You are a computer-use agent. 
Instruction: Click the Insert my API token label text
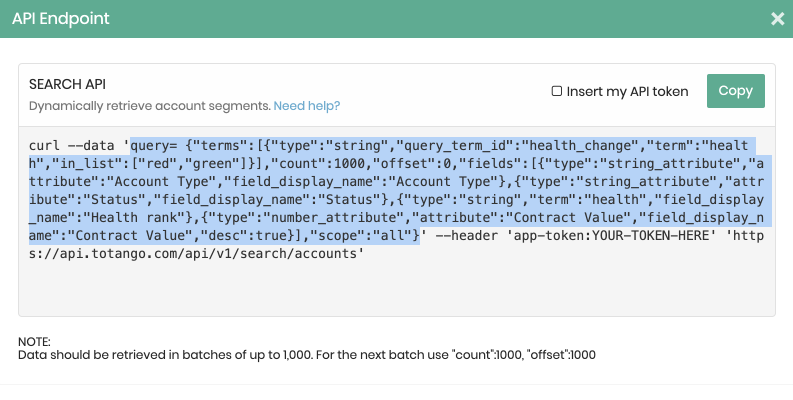click(x=627, y=91)
